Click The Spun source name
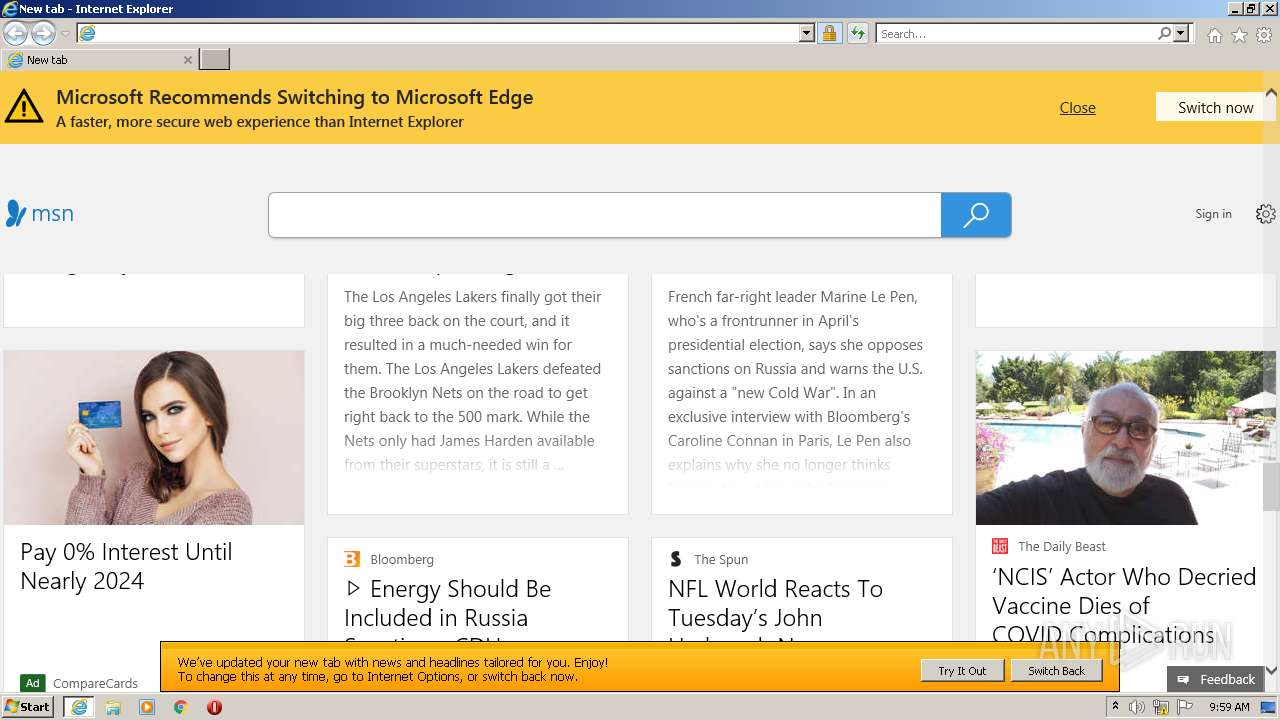The image size is (1280, 720). [x=721, y=559]
